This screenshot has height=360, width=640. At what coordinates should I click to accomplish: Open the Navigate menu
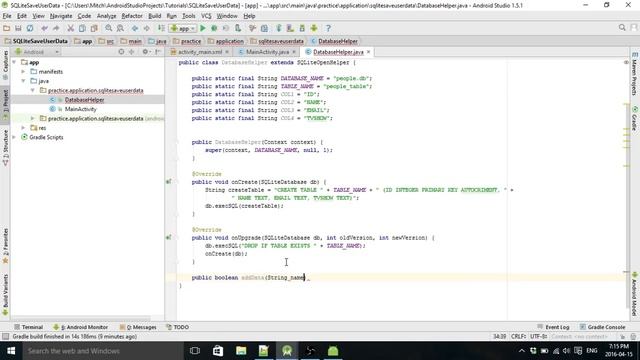61,16
